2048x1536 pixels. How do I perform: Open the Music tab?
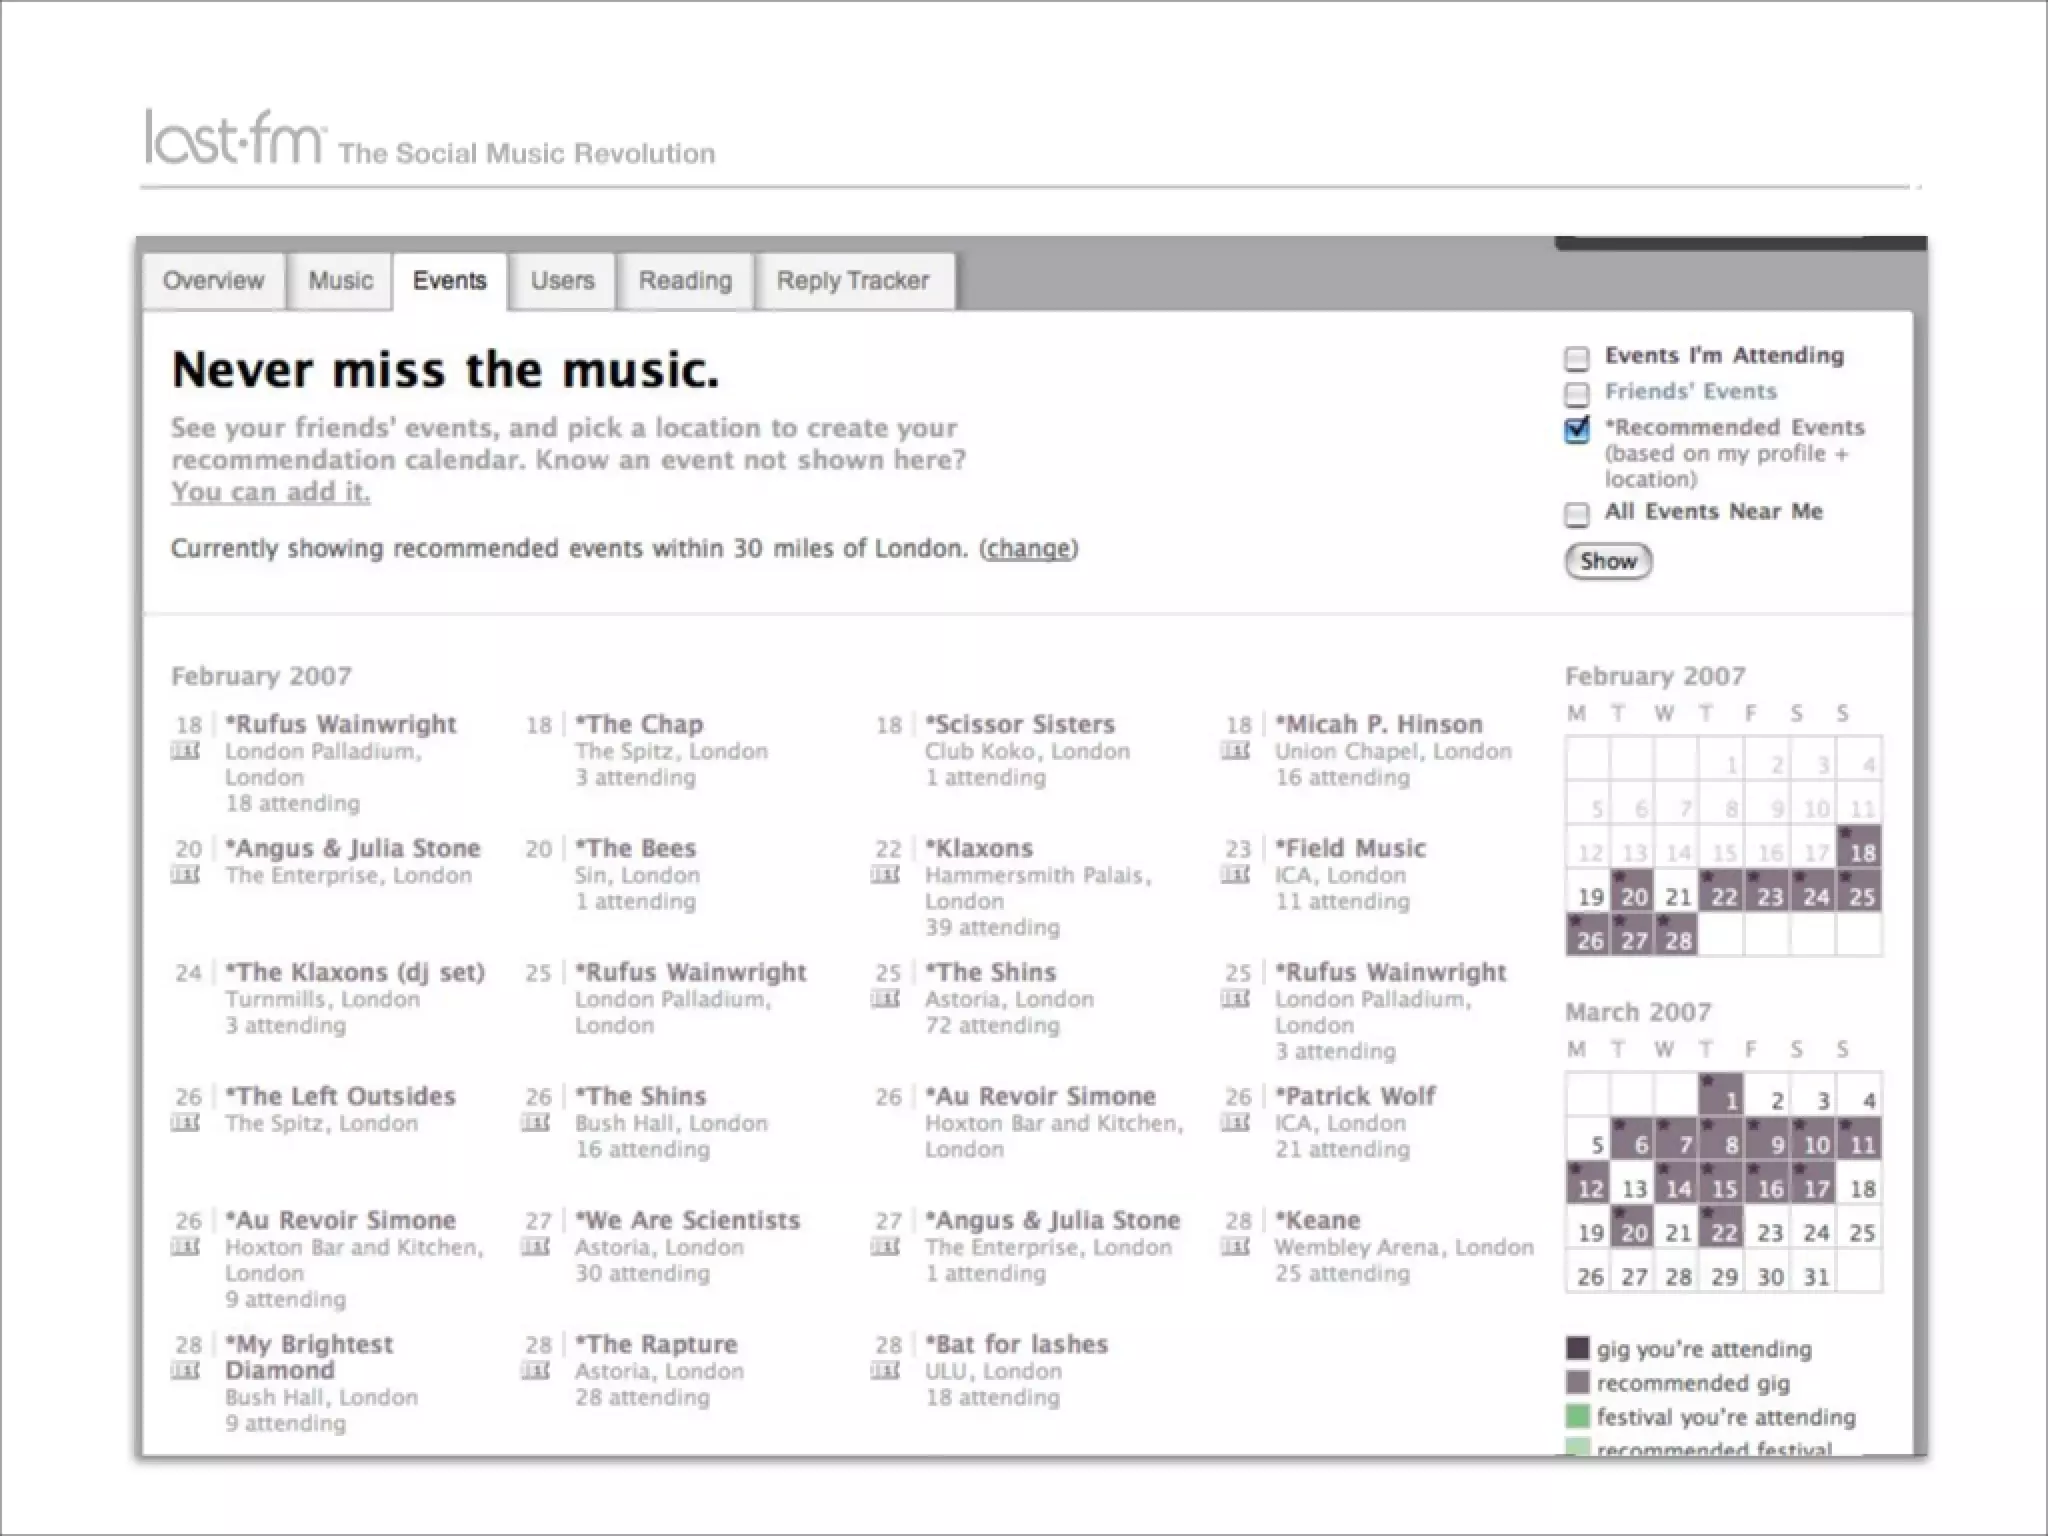coord(340,281)
